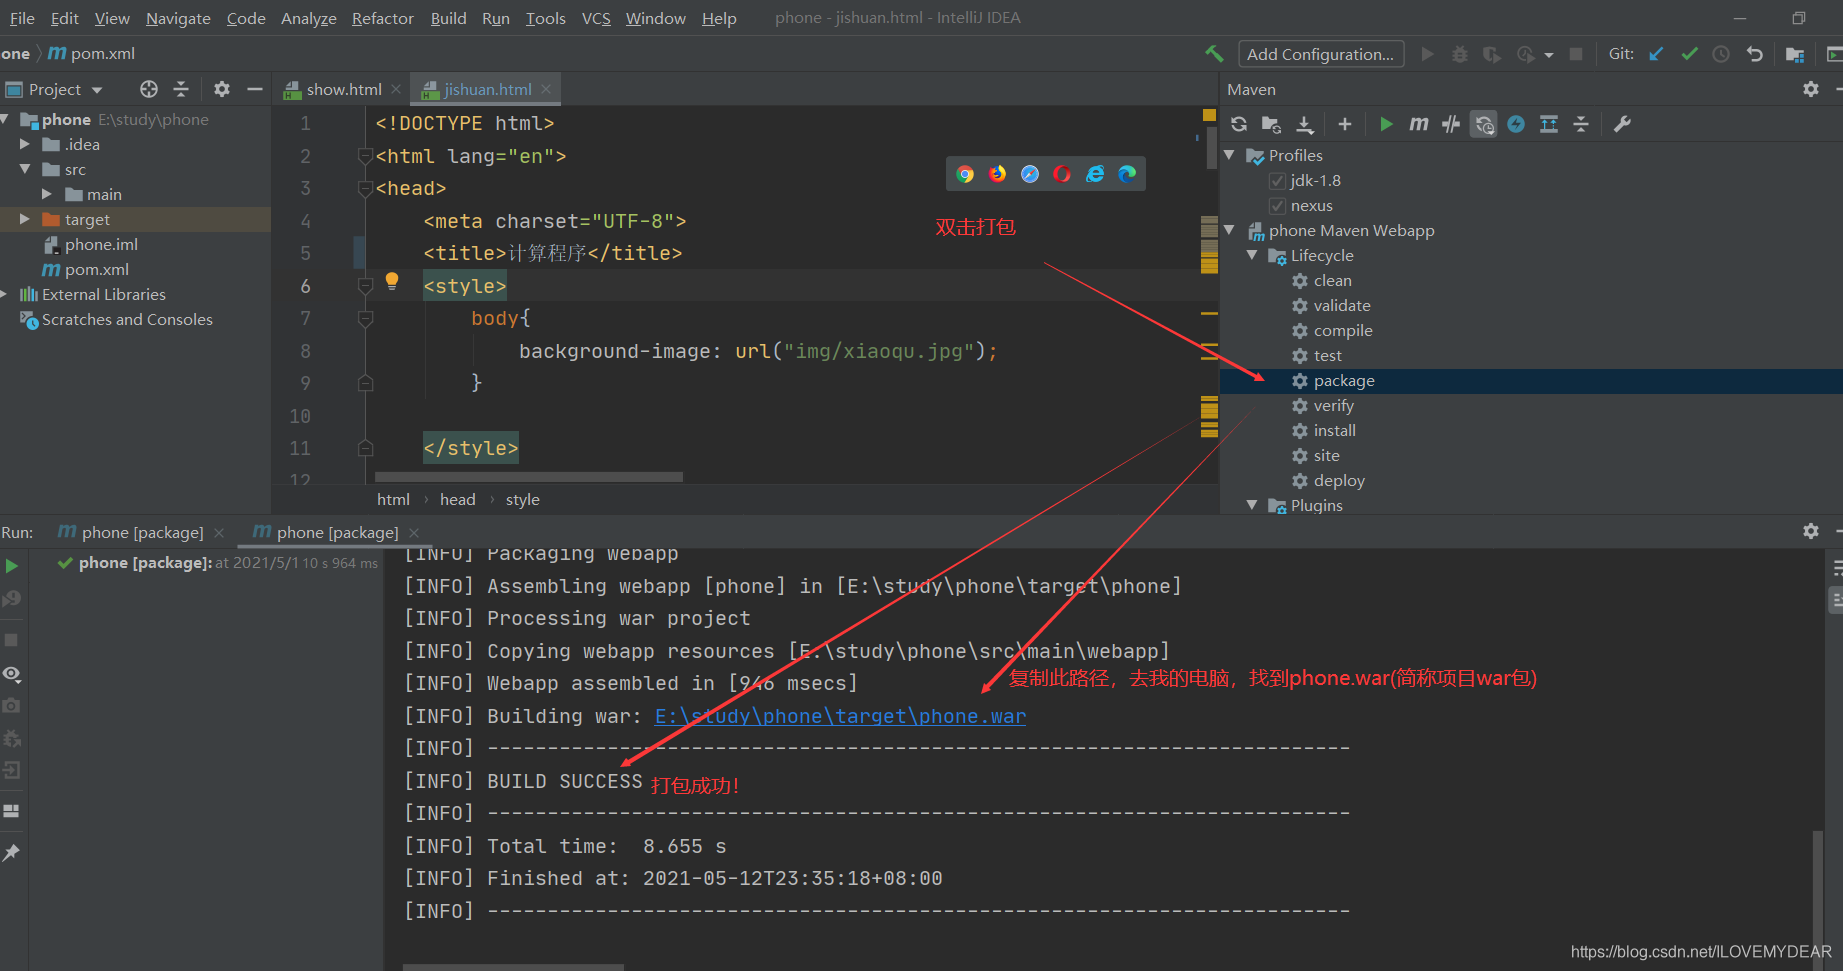Toggle the nexus profile checkbox
This screenshot has width=1843, height=971.
(x=1277, y=206)
